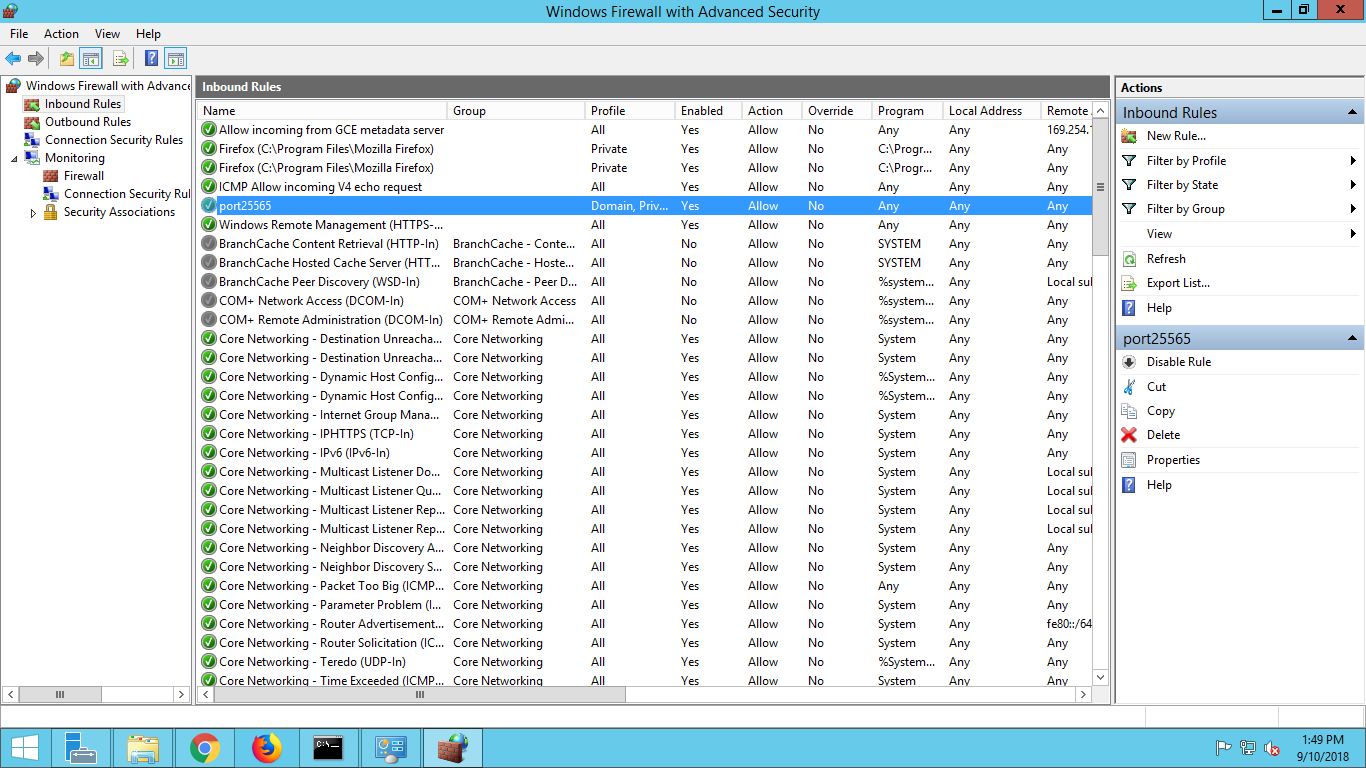Open Properties for port25565
1366x768 pixels.
[x=1173, y=460]
